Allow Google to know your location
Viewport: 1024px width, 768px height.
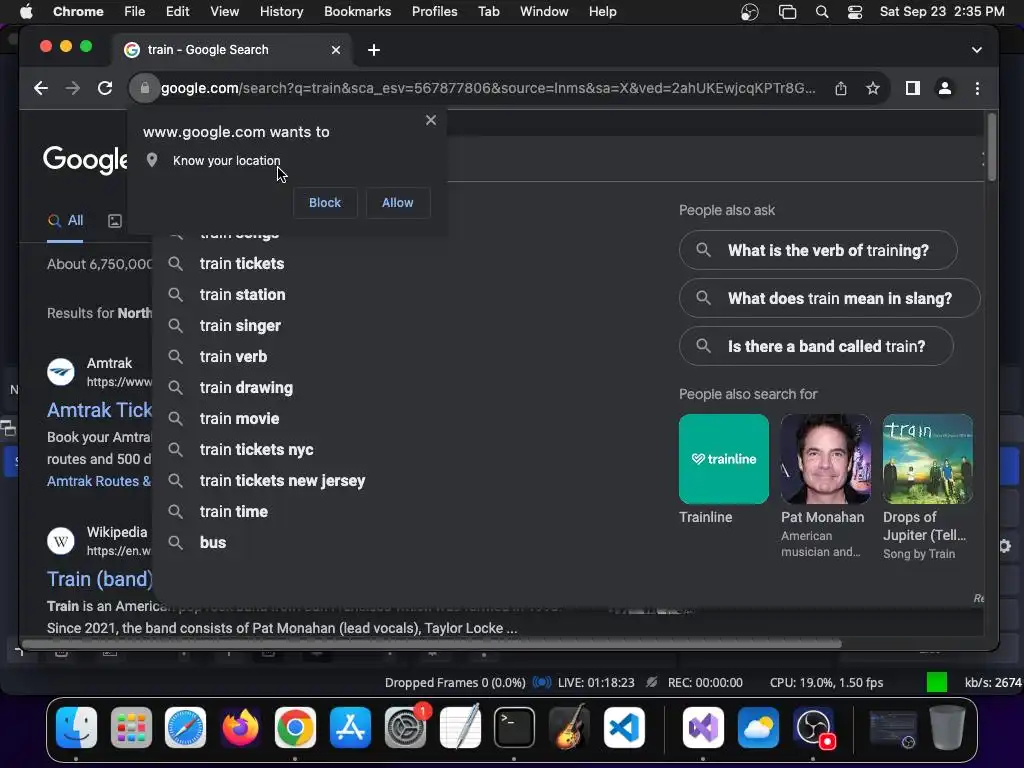click(397, 202)
